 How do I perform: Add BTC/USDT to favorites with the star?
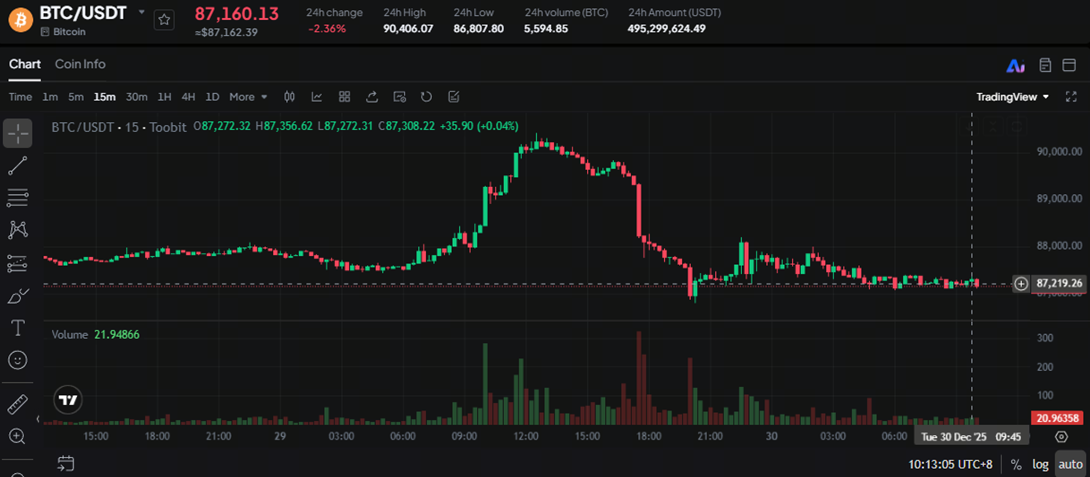(x=164, y=20)
